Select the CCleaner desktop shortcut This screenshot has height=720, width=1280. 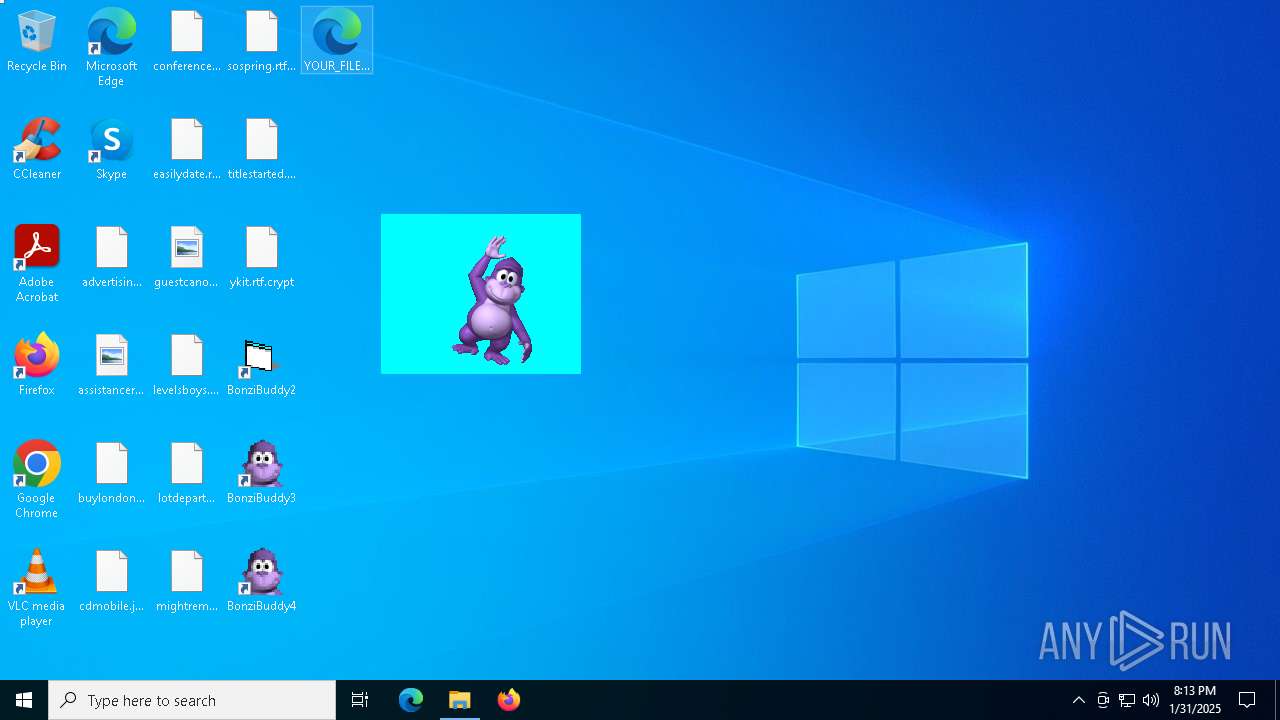click(x=37, y=149)
